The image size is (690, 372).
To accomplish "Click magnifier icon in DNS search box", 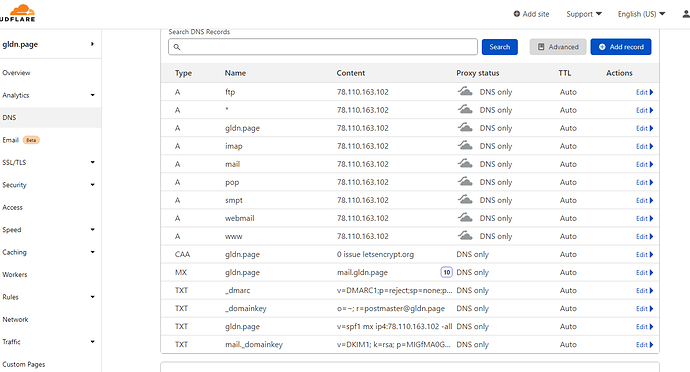I will click(177, 47).
